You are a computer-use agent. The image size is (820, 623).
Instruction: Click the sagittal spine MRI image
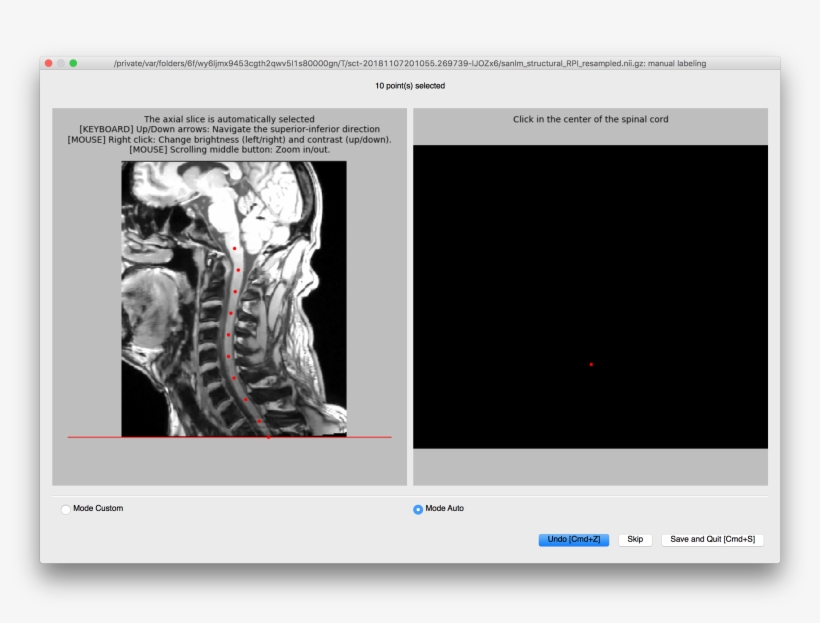[x=234, y=298]
